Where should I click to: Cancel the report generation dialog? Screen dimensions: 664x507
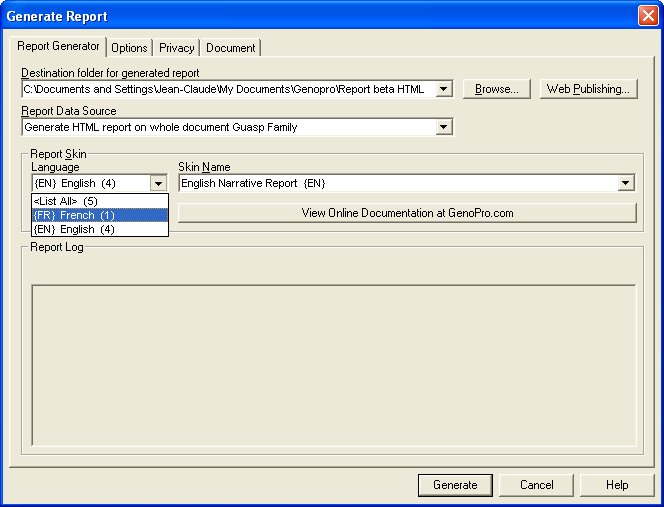pyautogui.click(x=537, y=485)
